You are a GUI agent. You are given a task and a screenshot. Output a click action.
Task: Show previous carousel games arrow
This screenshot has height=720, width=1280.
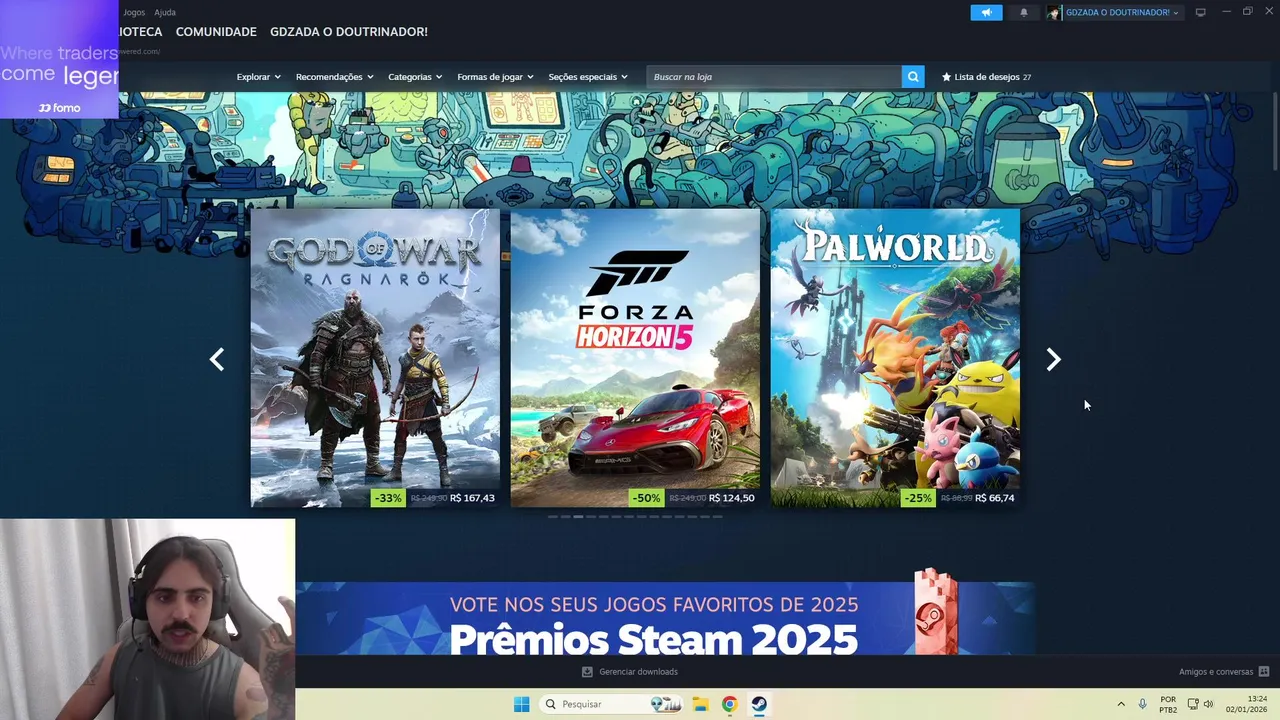click(217, 359)
